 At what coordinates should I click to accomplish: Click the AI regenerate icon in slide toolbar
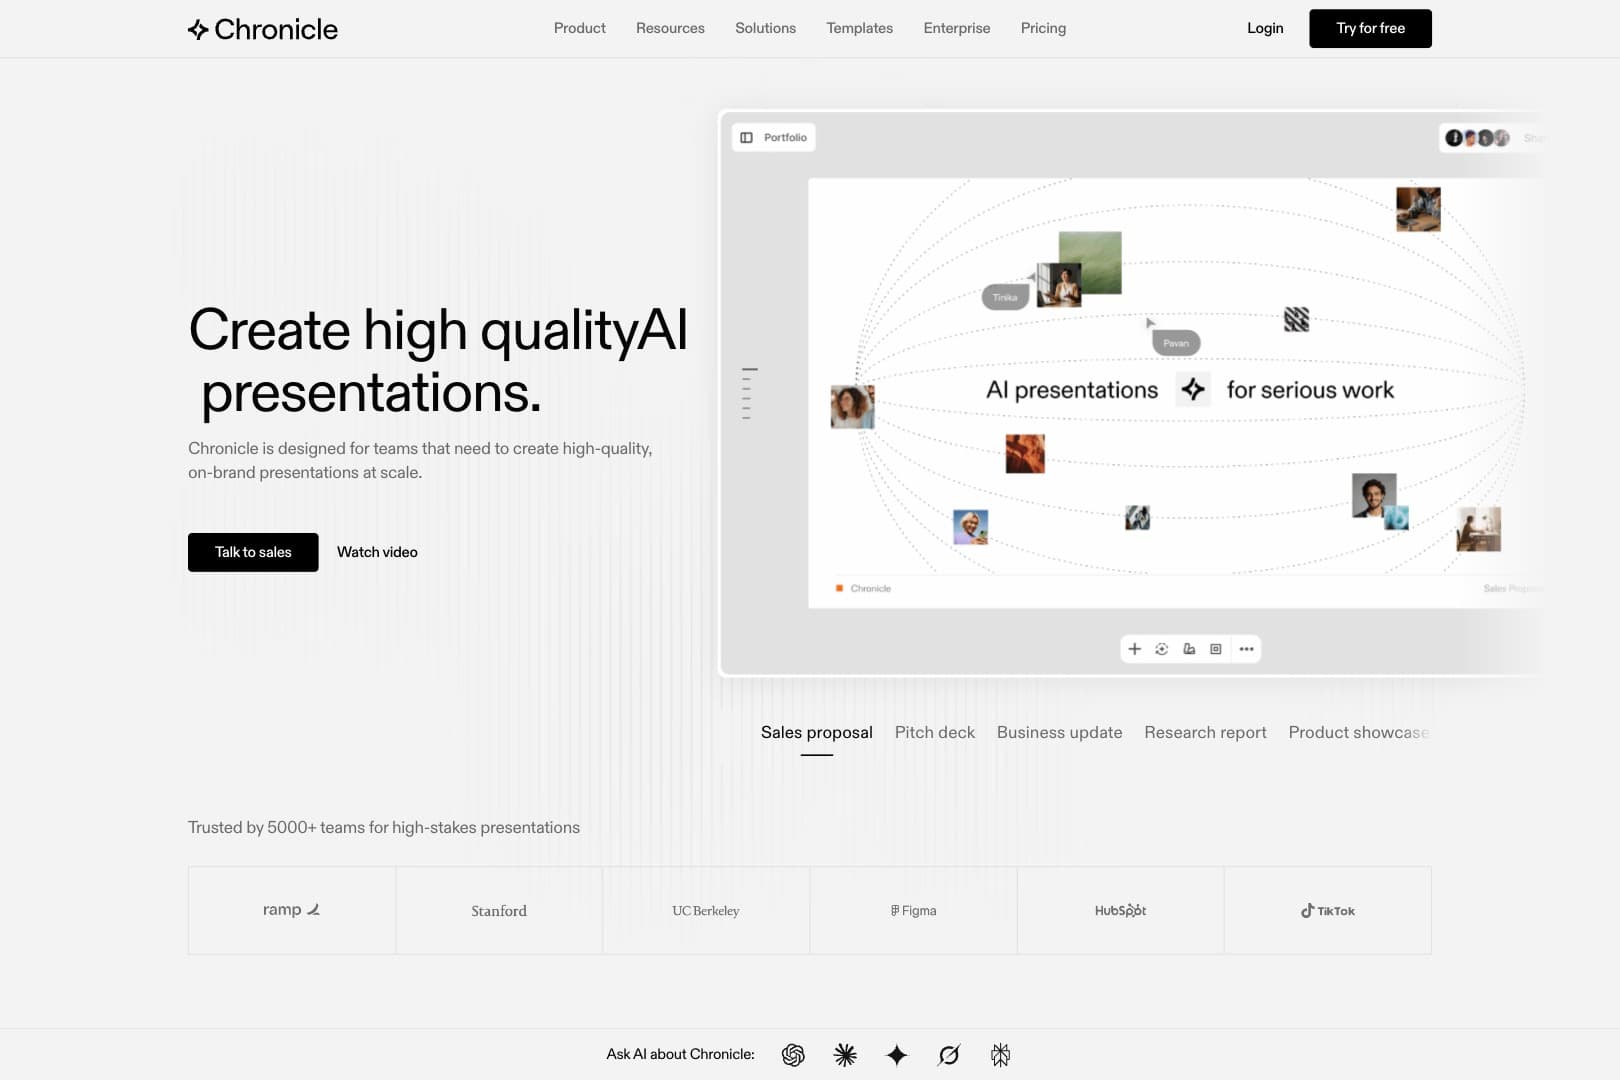(1161, 649)
